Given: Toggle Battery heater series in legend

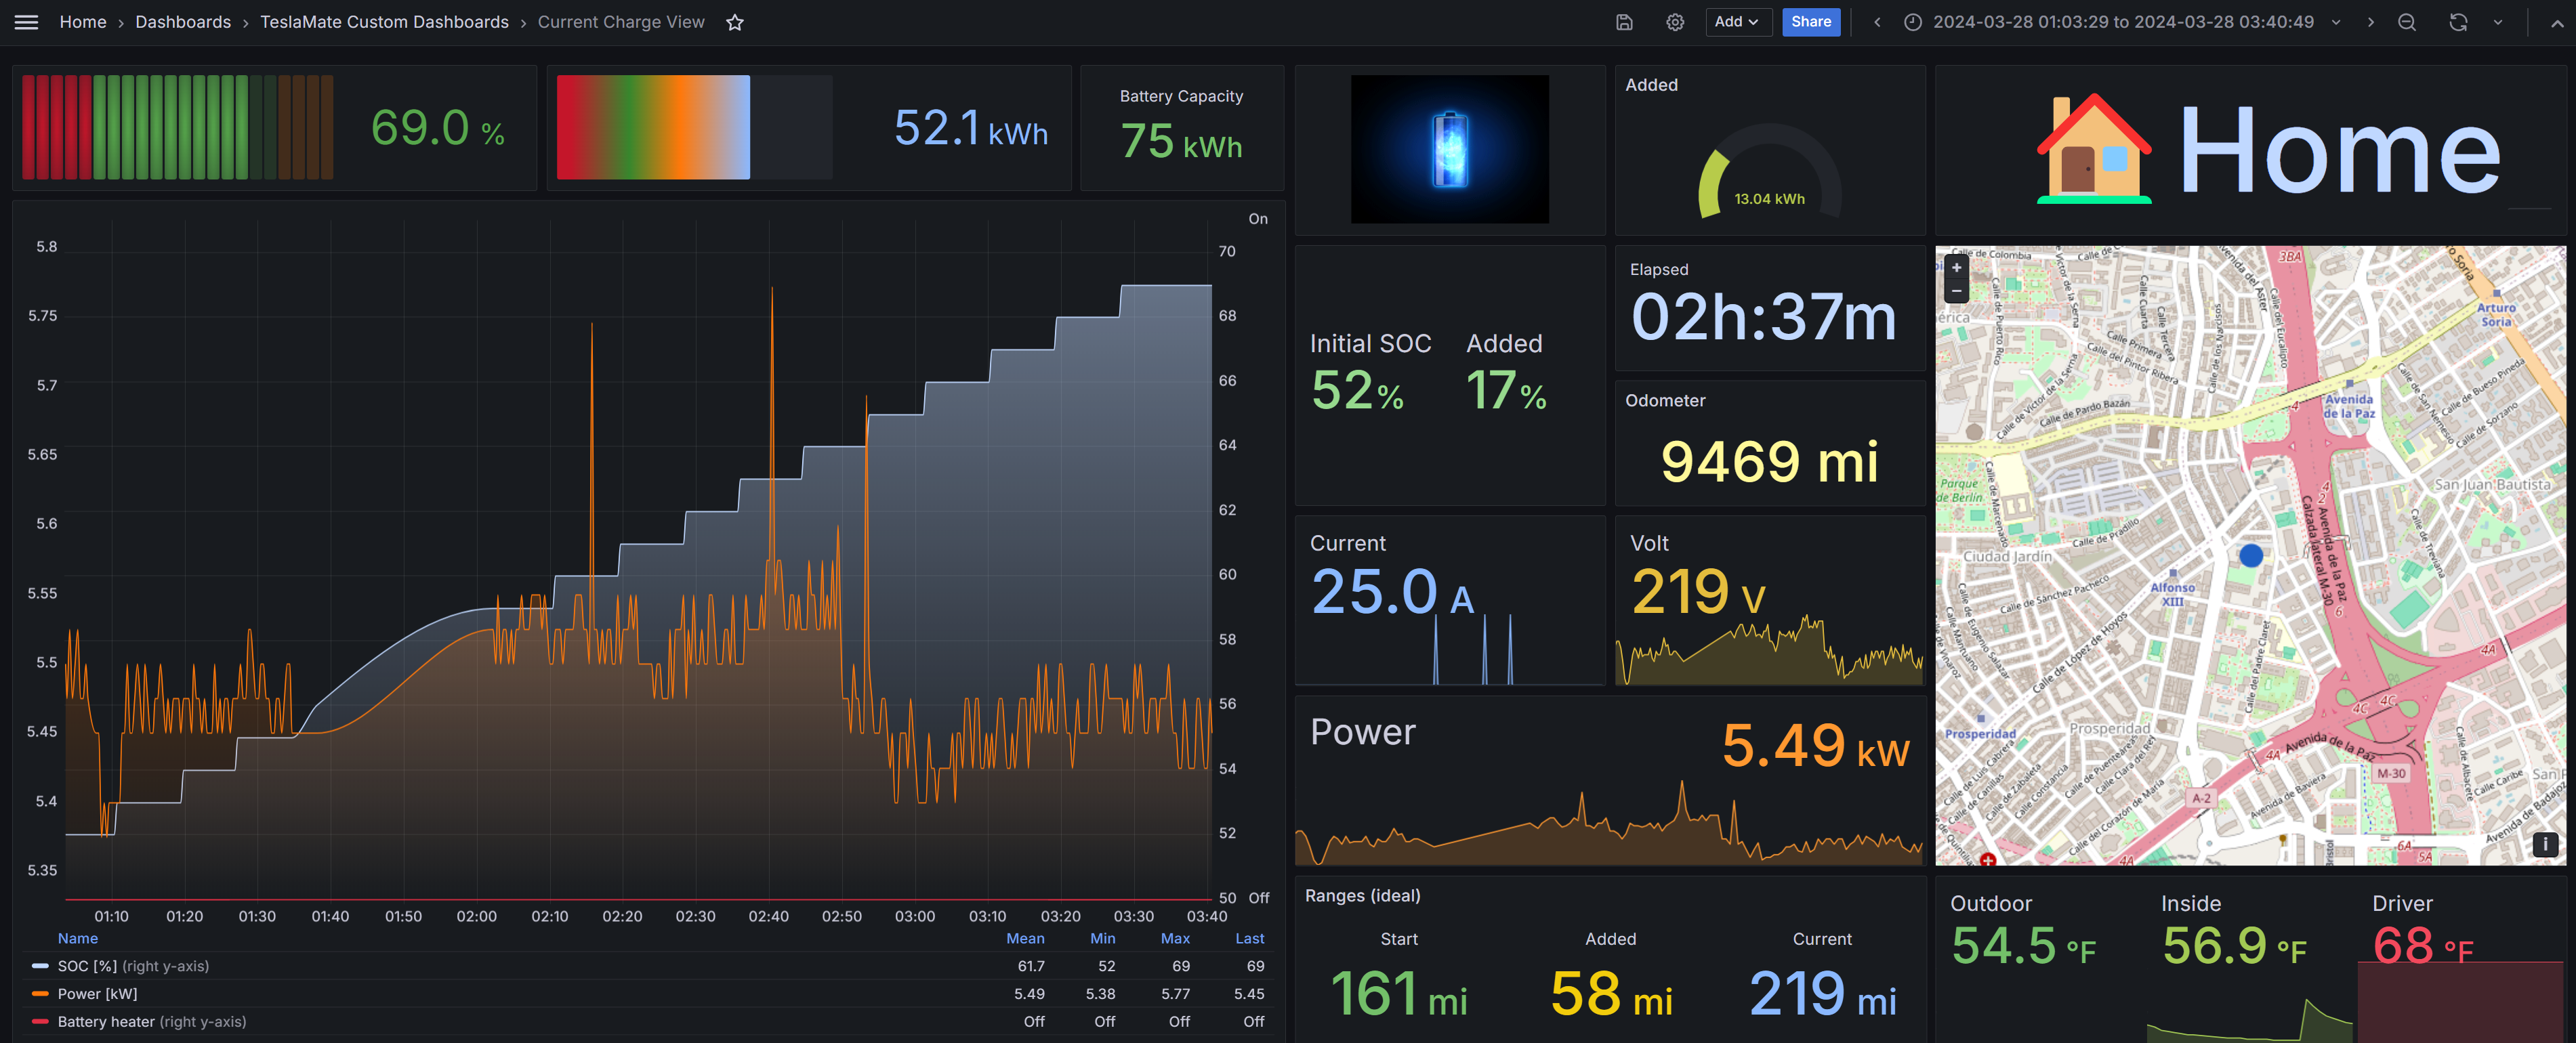Looking at the screenshot, I should (106, 1022).
